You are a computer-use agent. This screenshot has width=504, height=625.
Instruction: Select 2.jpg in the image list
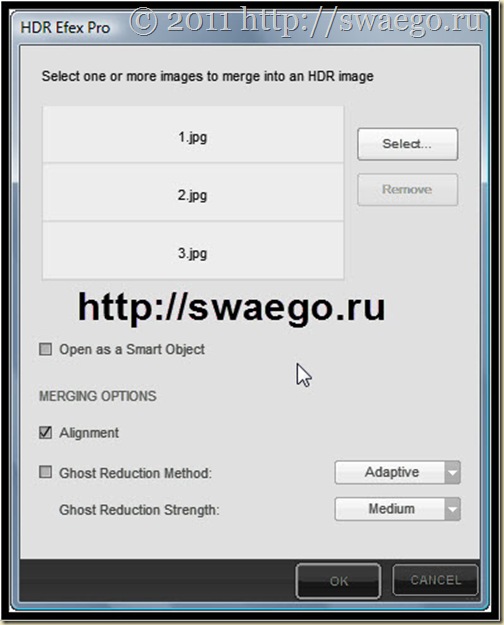pyautogui.click(x=193, y=193)
